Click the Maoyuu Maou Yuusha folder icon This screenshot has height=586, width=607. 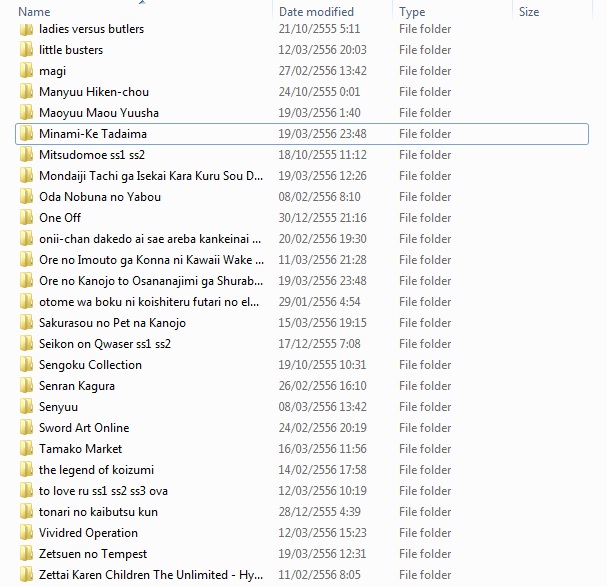tap(26, 113)
